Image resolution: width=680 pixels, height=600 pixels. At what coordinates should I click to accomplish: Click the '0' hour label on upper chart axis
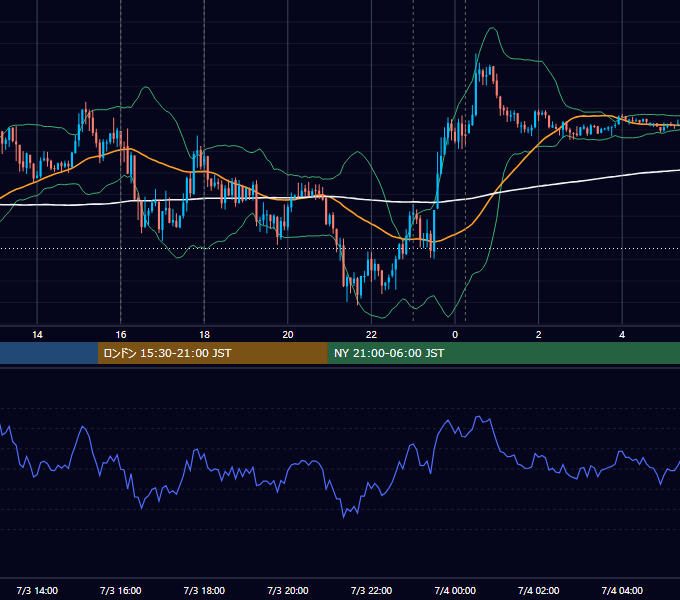click(x=455, y=335)
